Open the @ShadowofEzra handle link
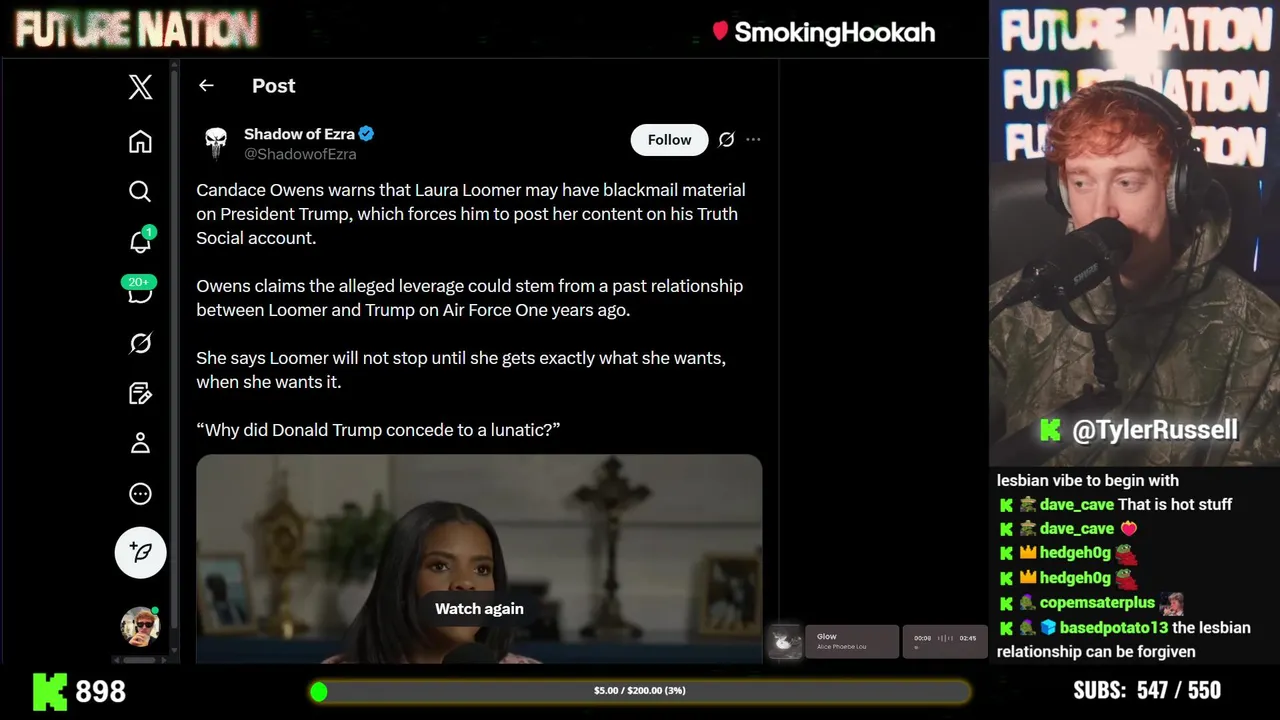 [x=300, y=154]
